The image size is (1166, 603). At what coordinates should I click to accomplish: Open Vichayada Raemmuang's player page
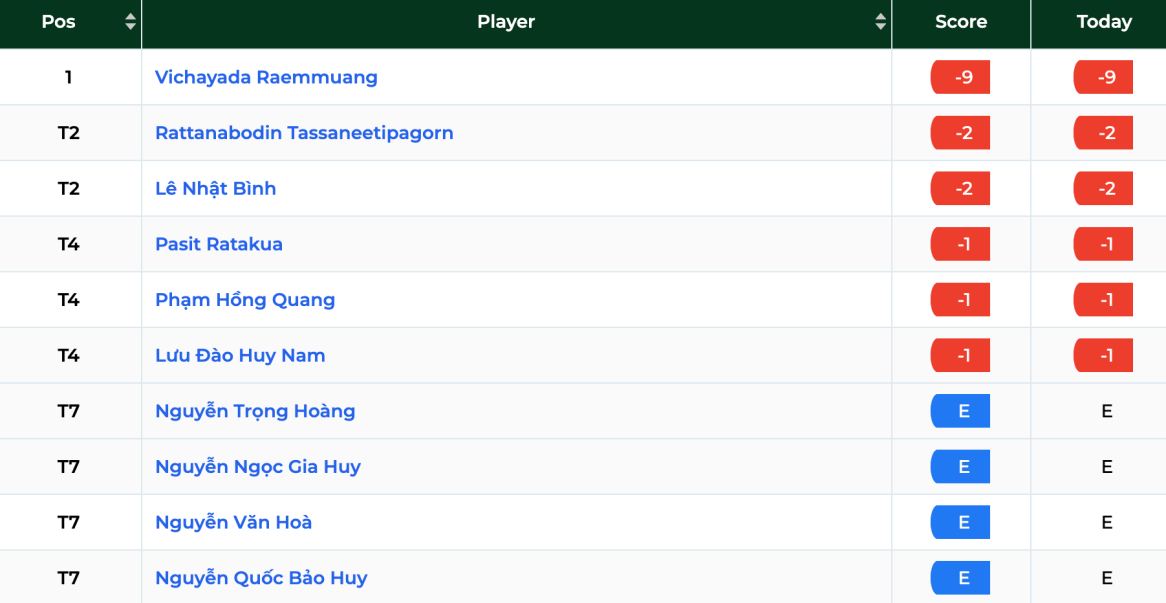[266, 77]
